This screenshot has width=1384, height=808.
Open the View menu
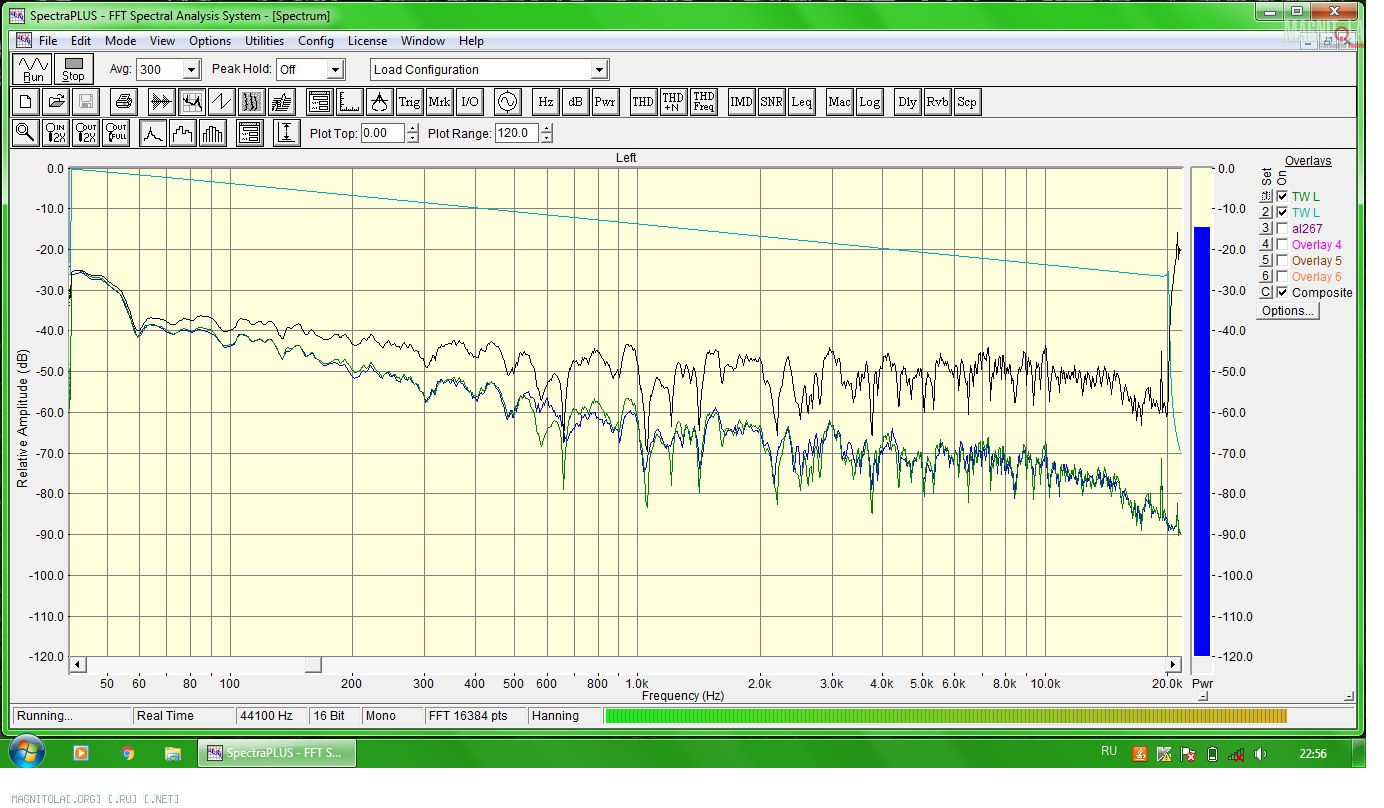[x=162, y=41]
